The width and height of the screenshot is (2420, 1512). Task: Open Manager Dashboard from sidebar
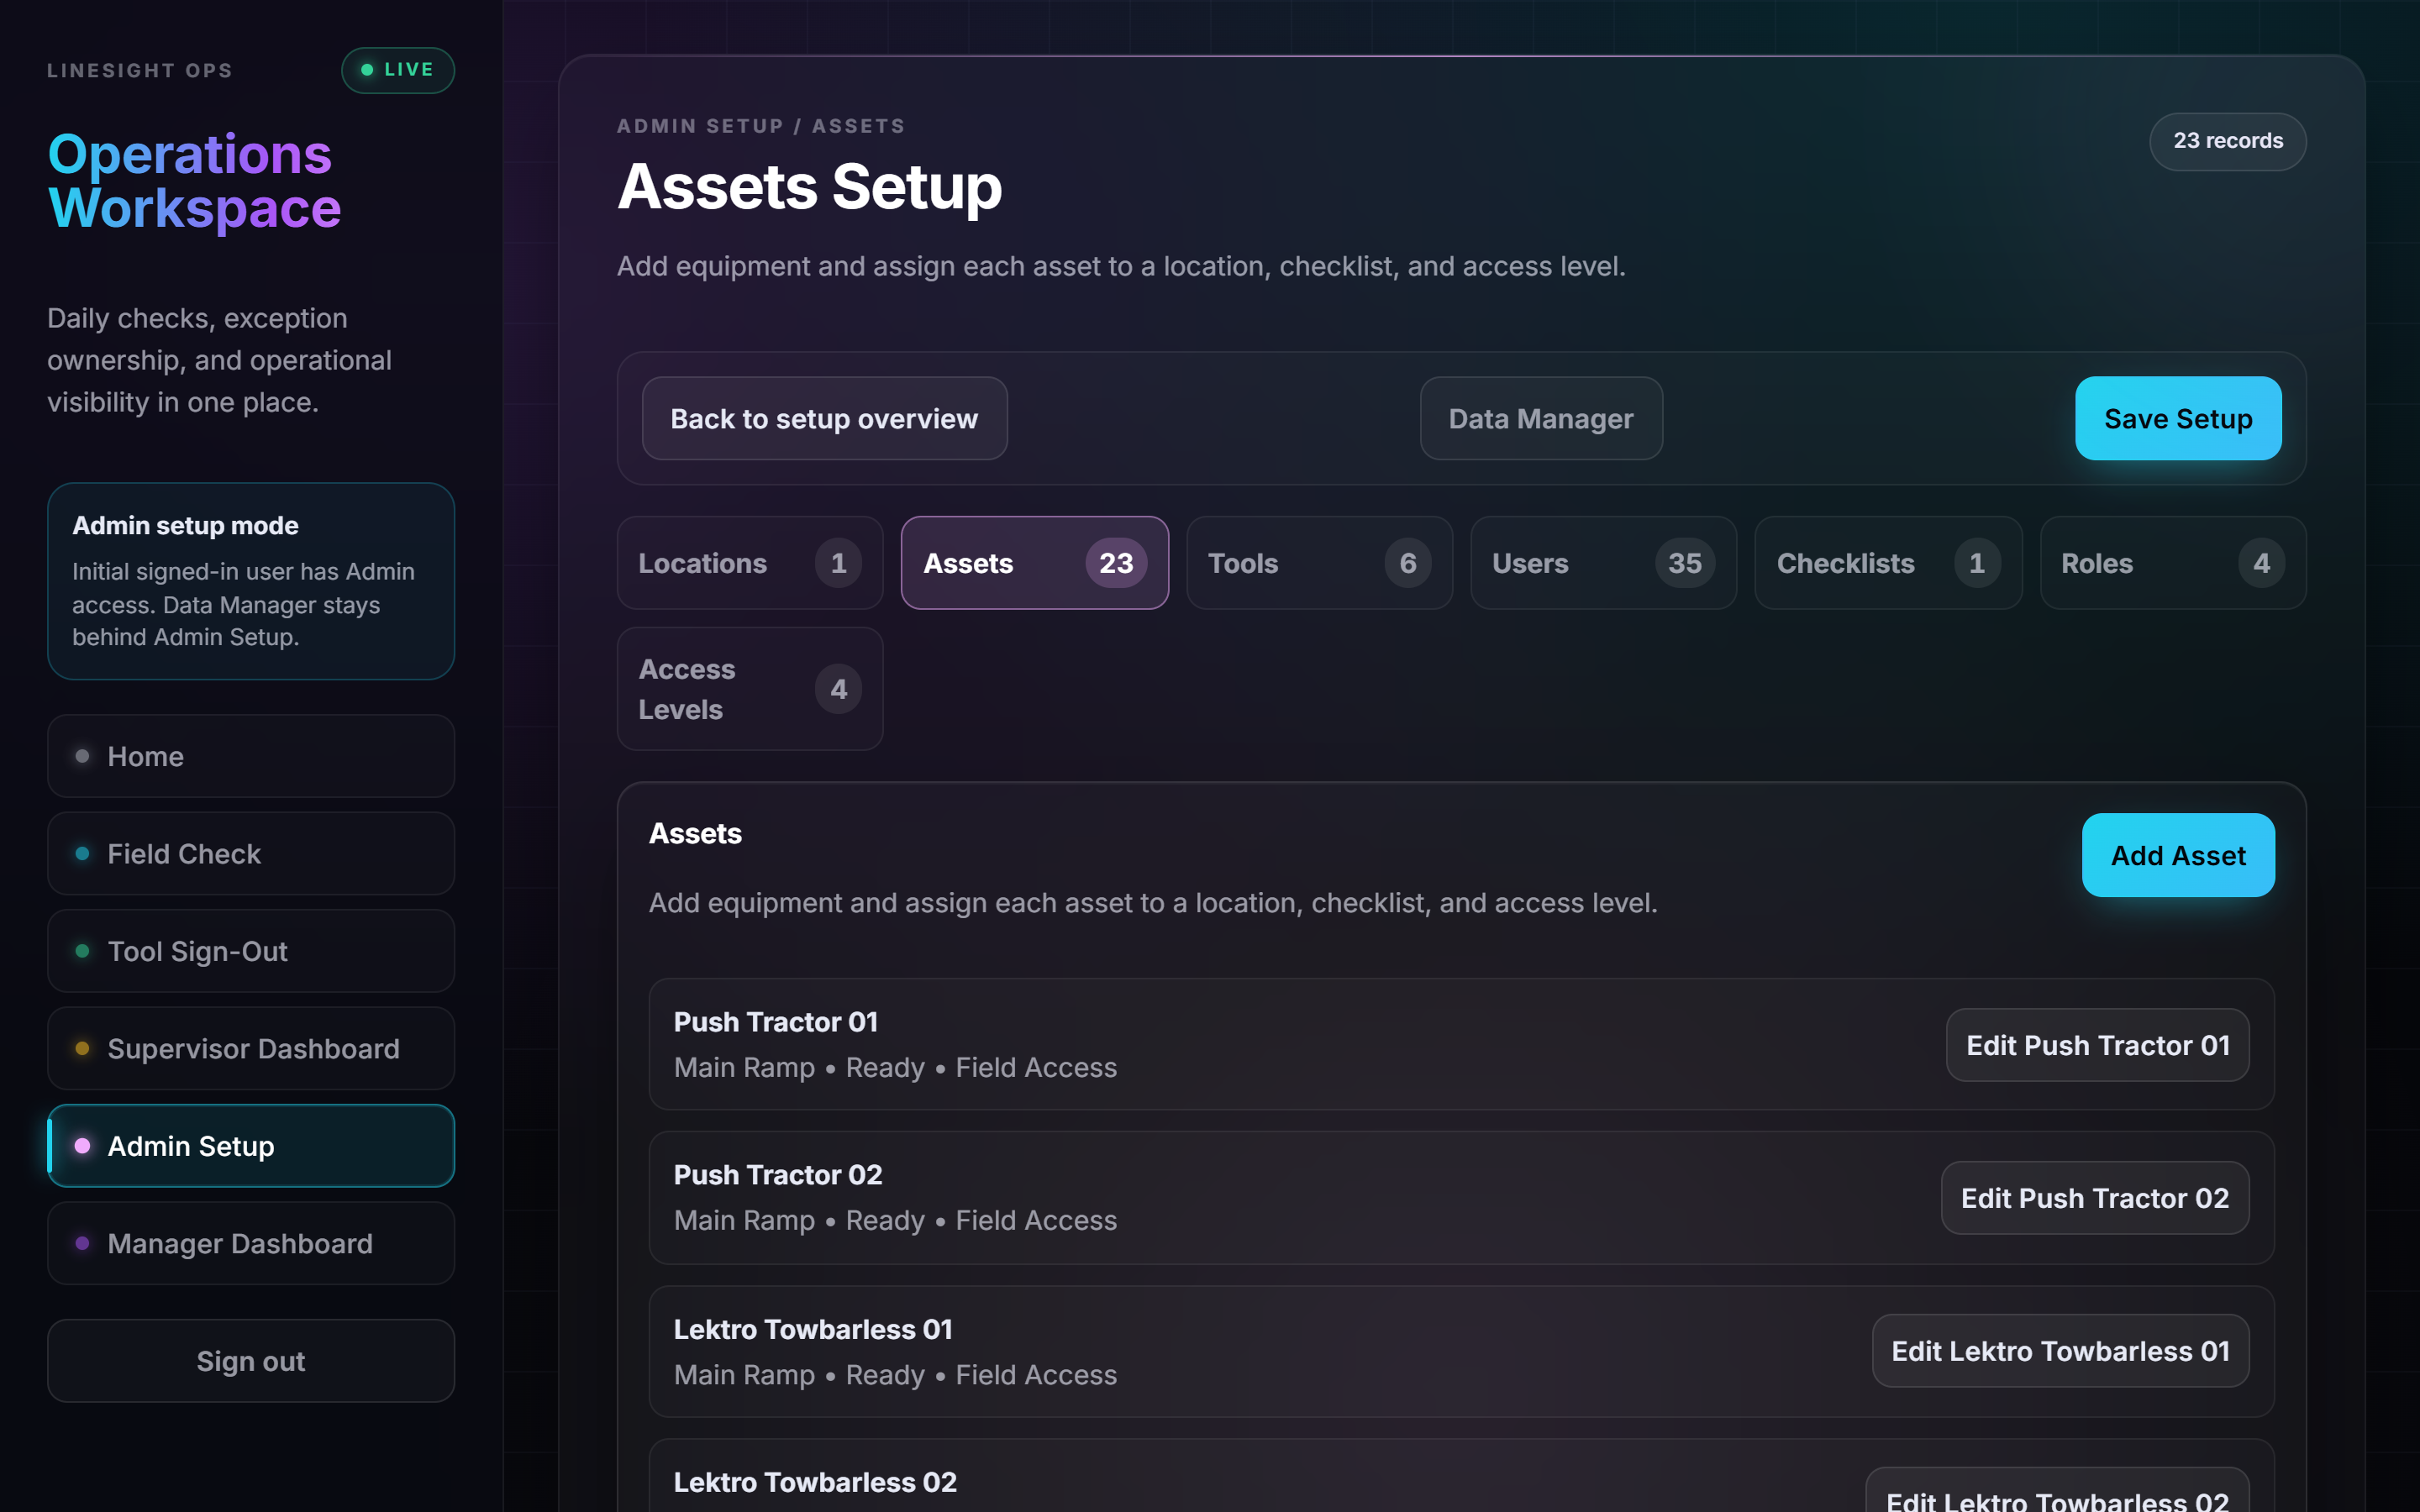251,1243
